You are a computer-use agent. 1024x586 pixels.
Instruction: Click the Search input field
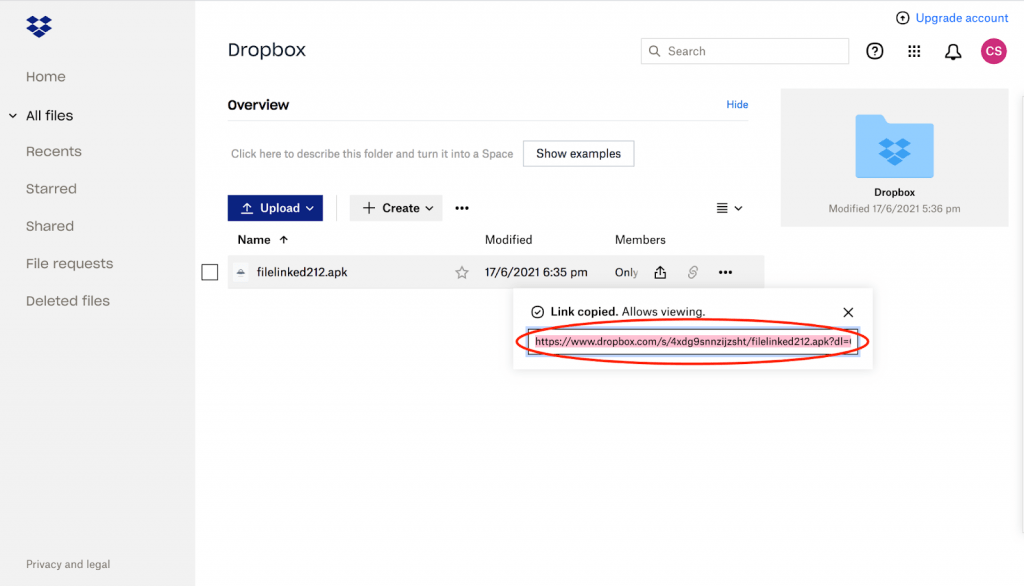tap(744, 51)
